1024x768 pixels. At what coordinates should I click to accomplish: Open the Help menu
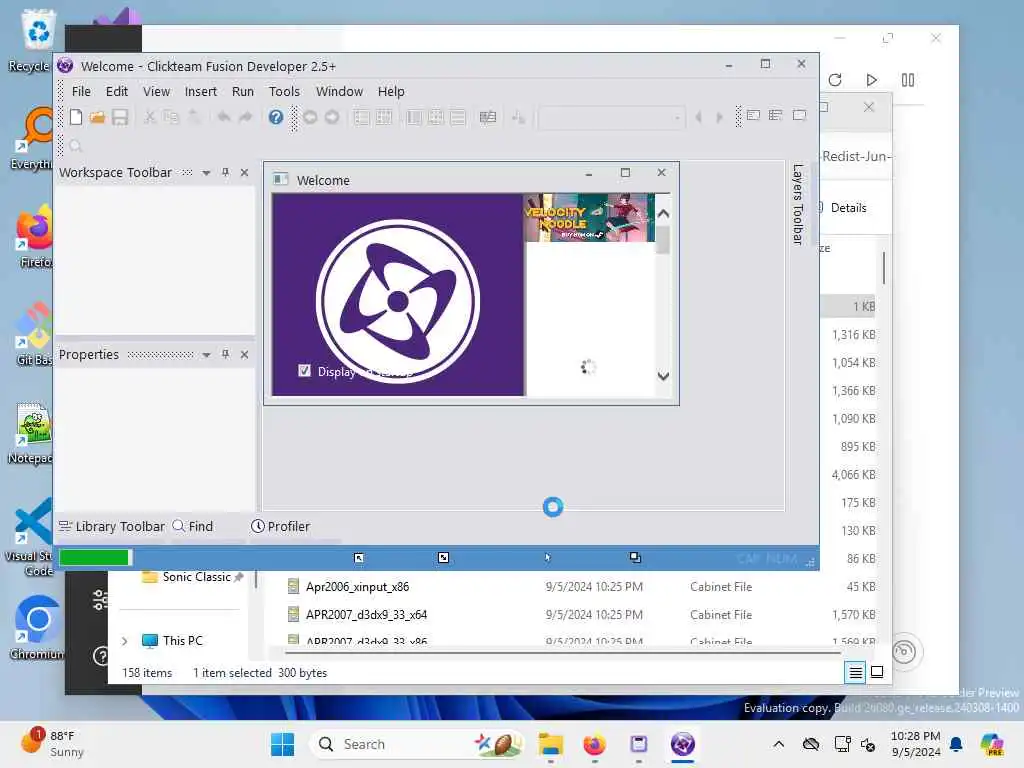click(391, 91)
